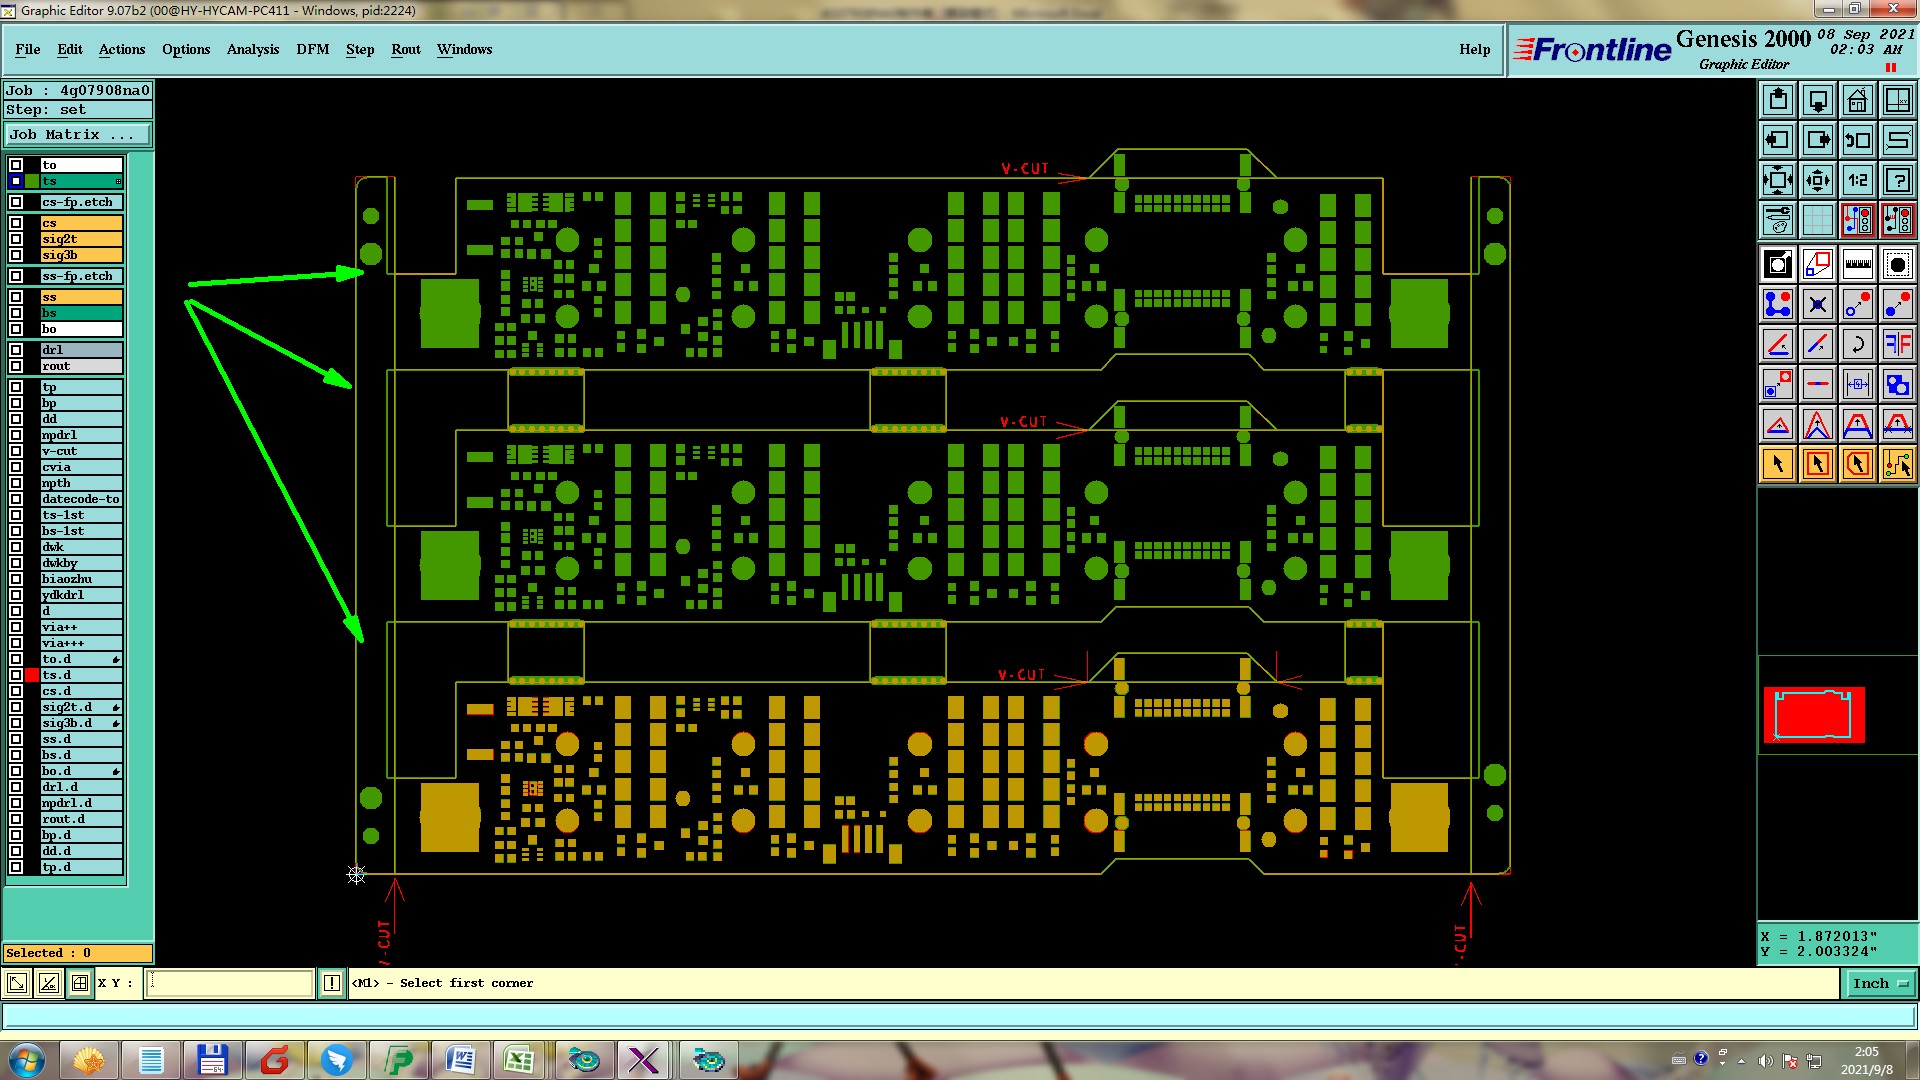Image resolution: width=1920 pixels, height=1080 pixels.
Task: Click the X Y coordinate input field
Action: [230, 983]
